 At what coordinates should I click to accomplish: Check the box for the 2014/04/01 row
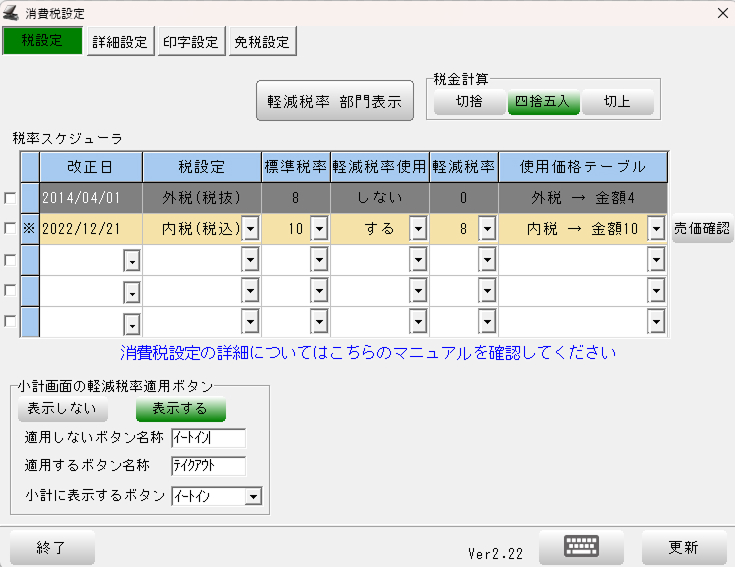point(10,198)
